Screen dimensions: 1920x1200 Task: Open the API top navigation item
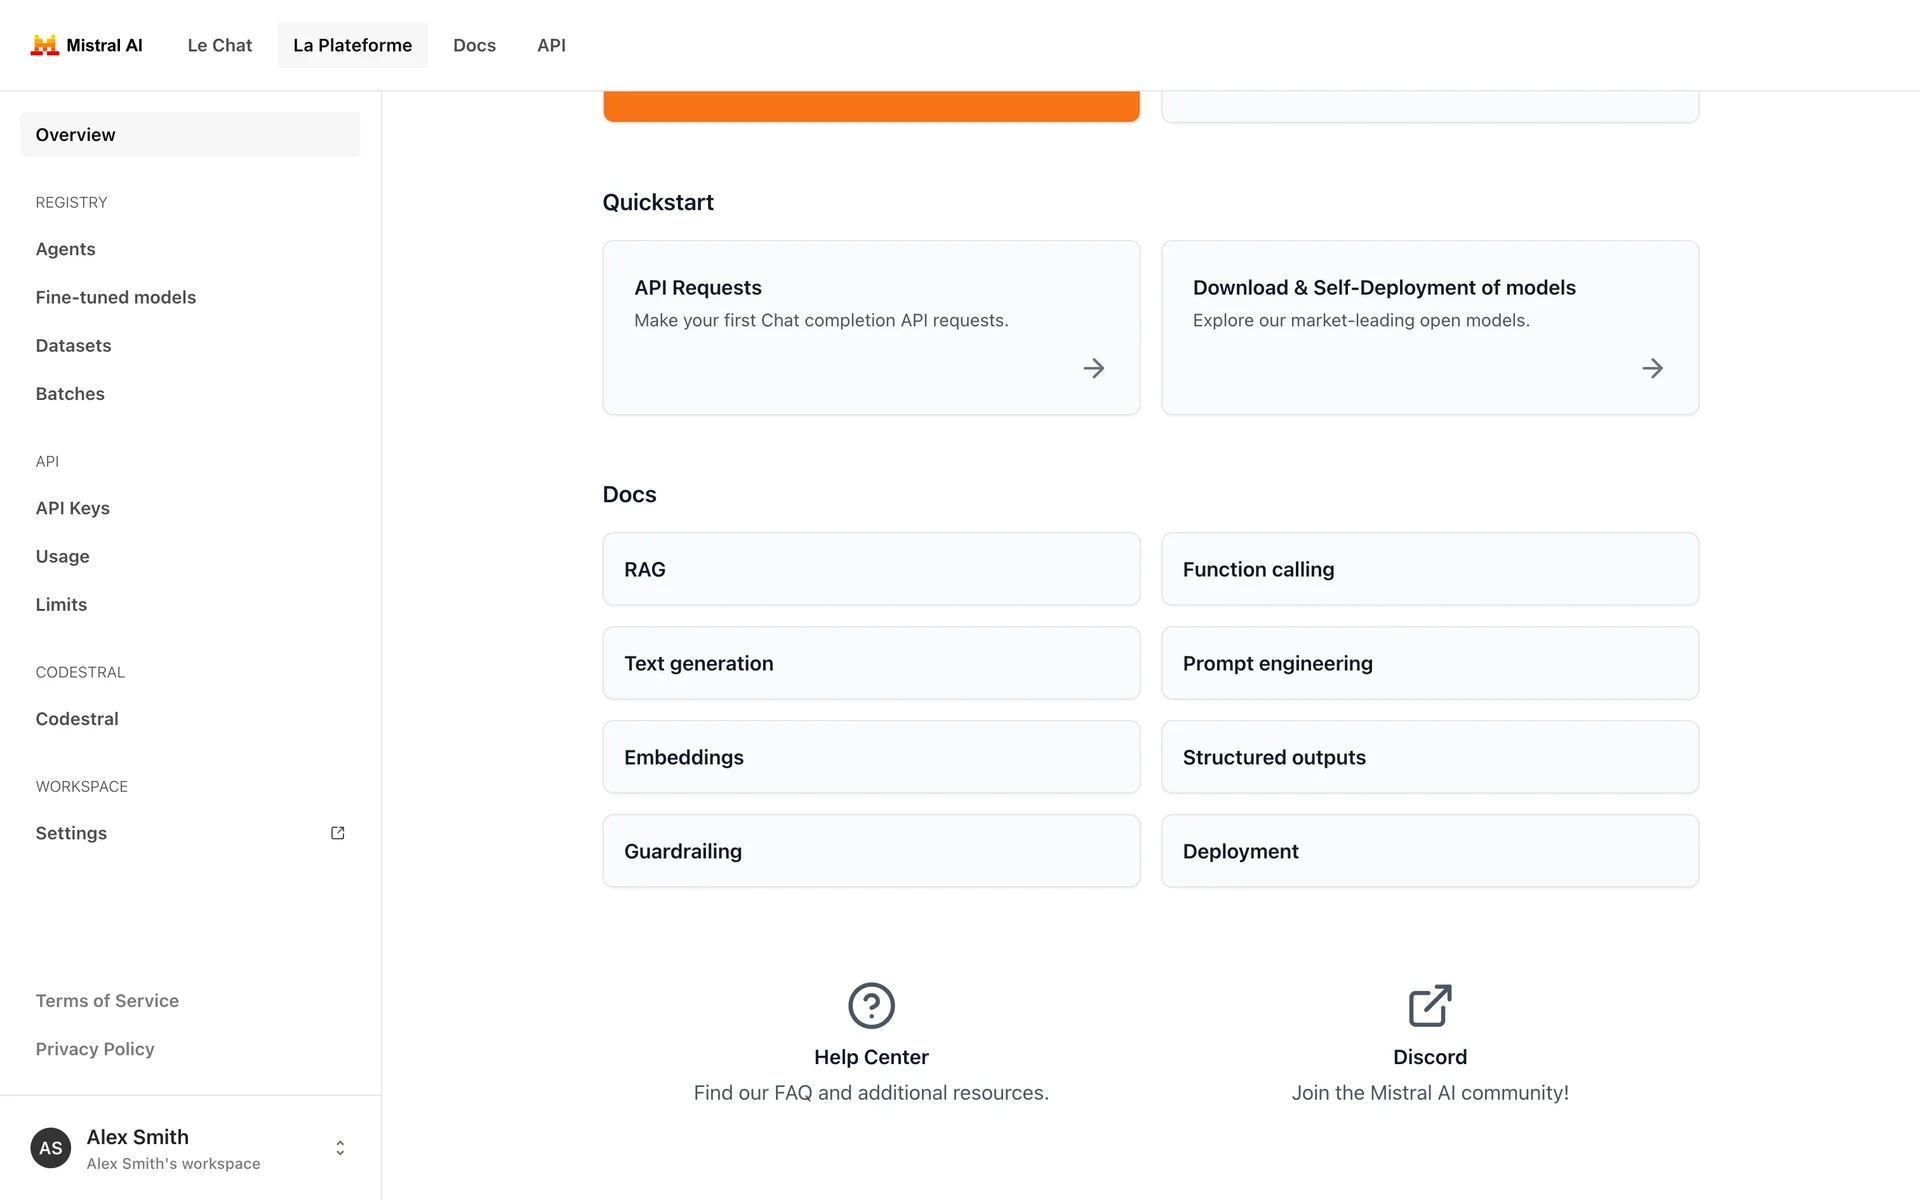[x=551, y=45]
